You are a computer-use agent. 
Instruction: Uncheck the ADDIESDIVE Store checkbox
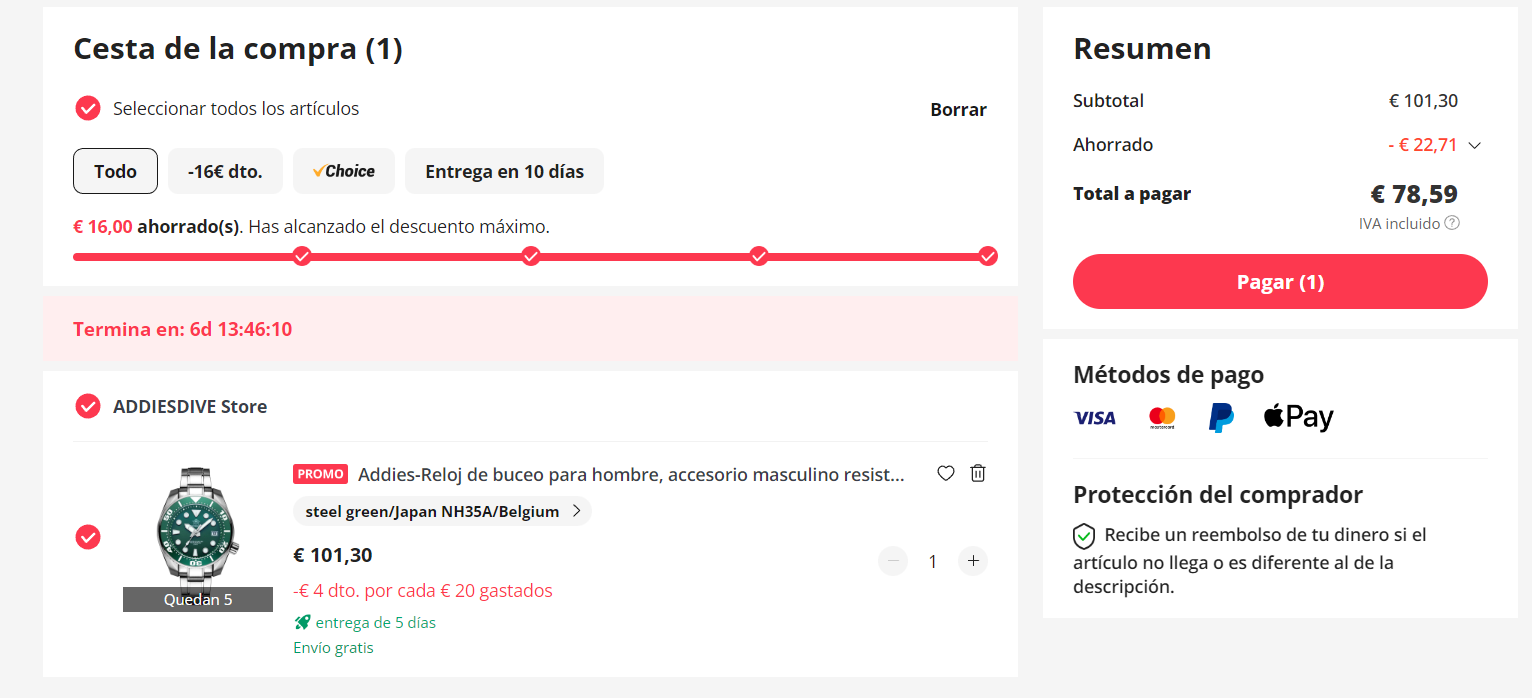coord(88,406)
